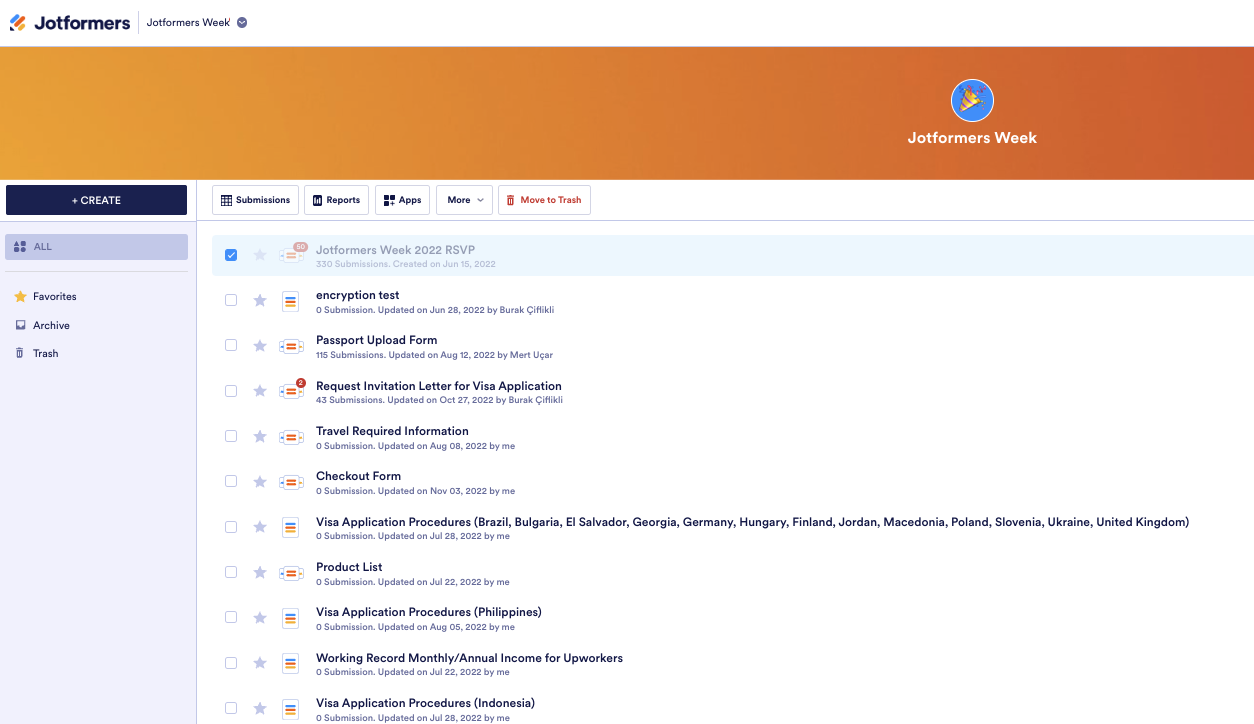Check the encryption test checkbox
Image resolution: width=1254 pixels, height=724 pixels.
[231, 300]
